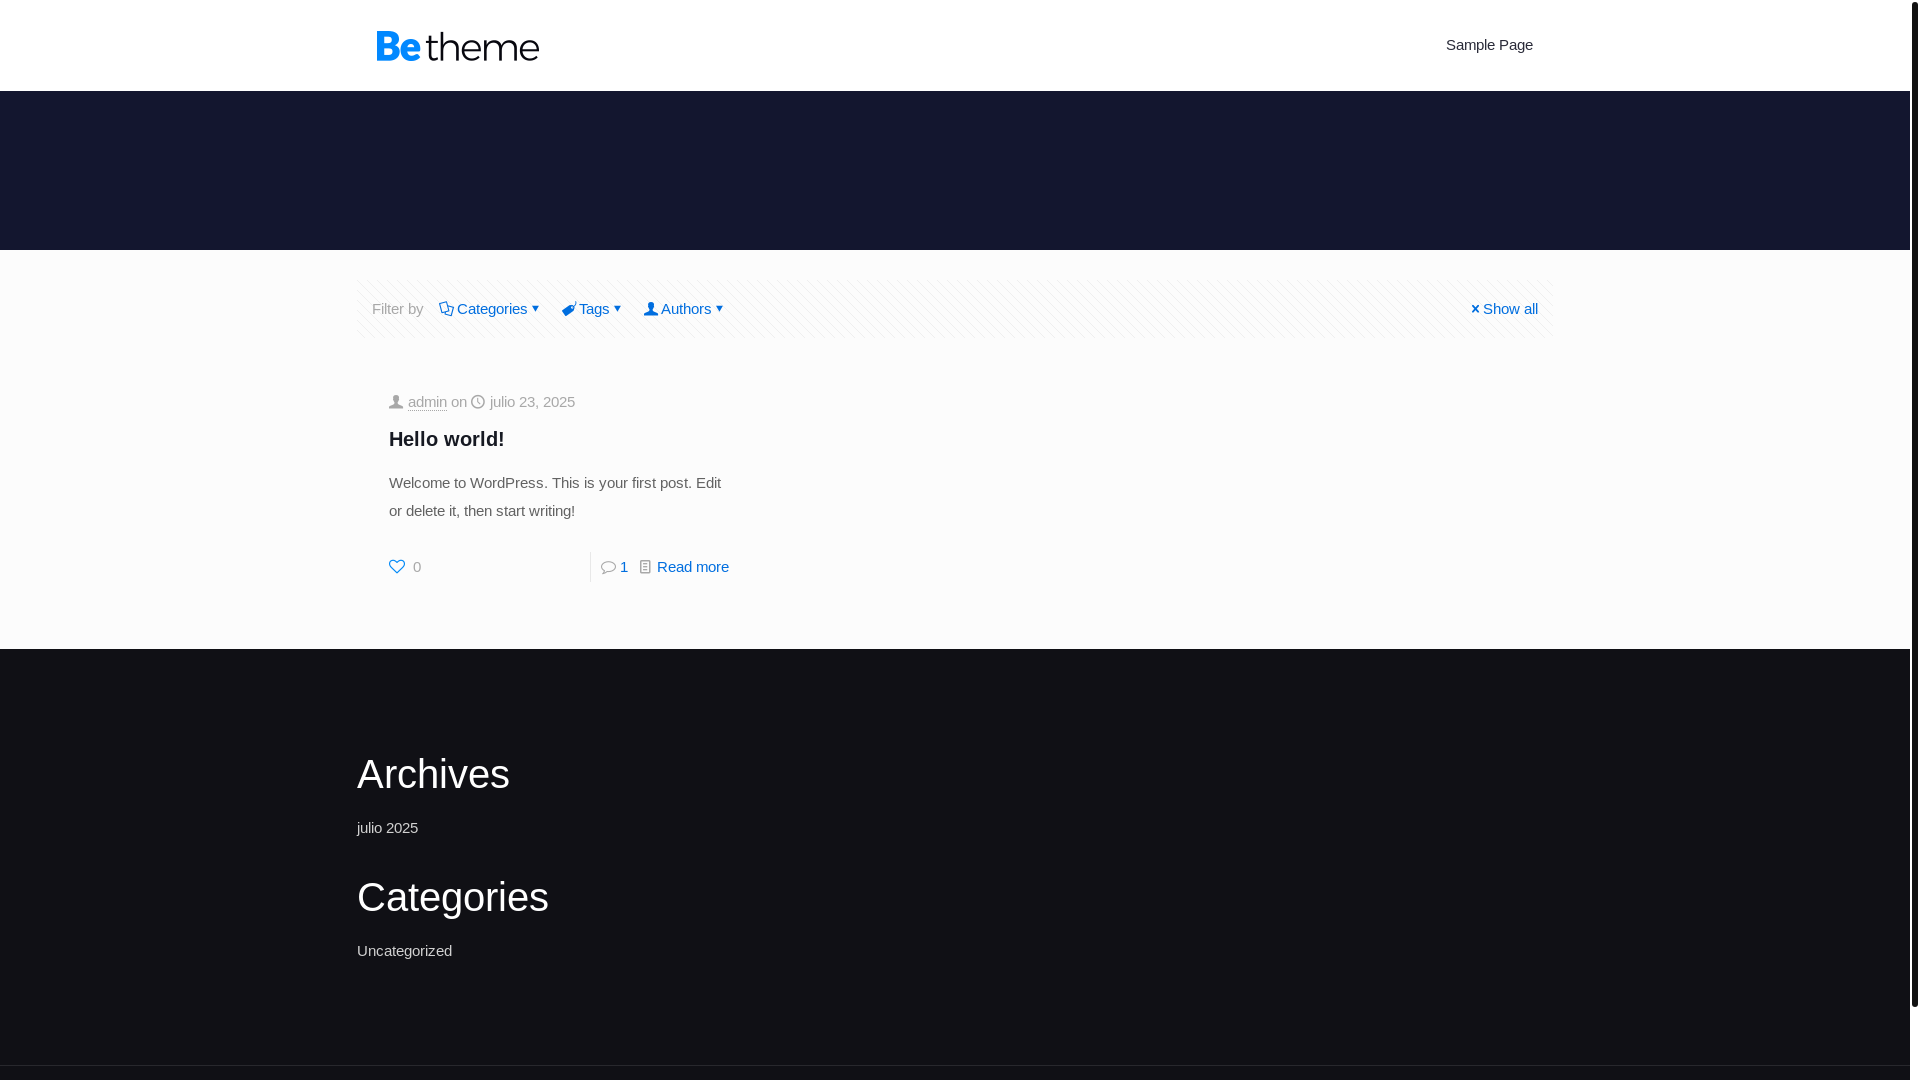1920x1080 pixels.
Task: Click Read more for Hello world!
Action: point(693,567)
